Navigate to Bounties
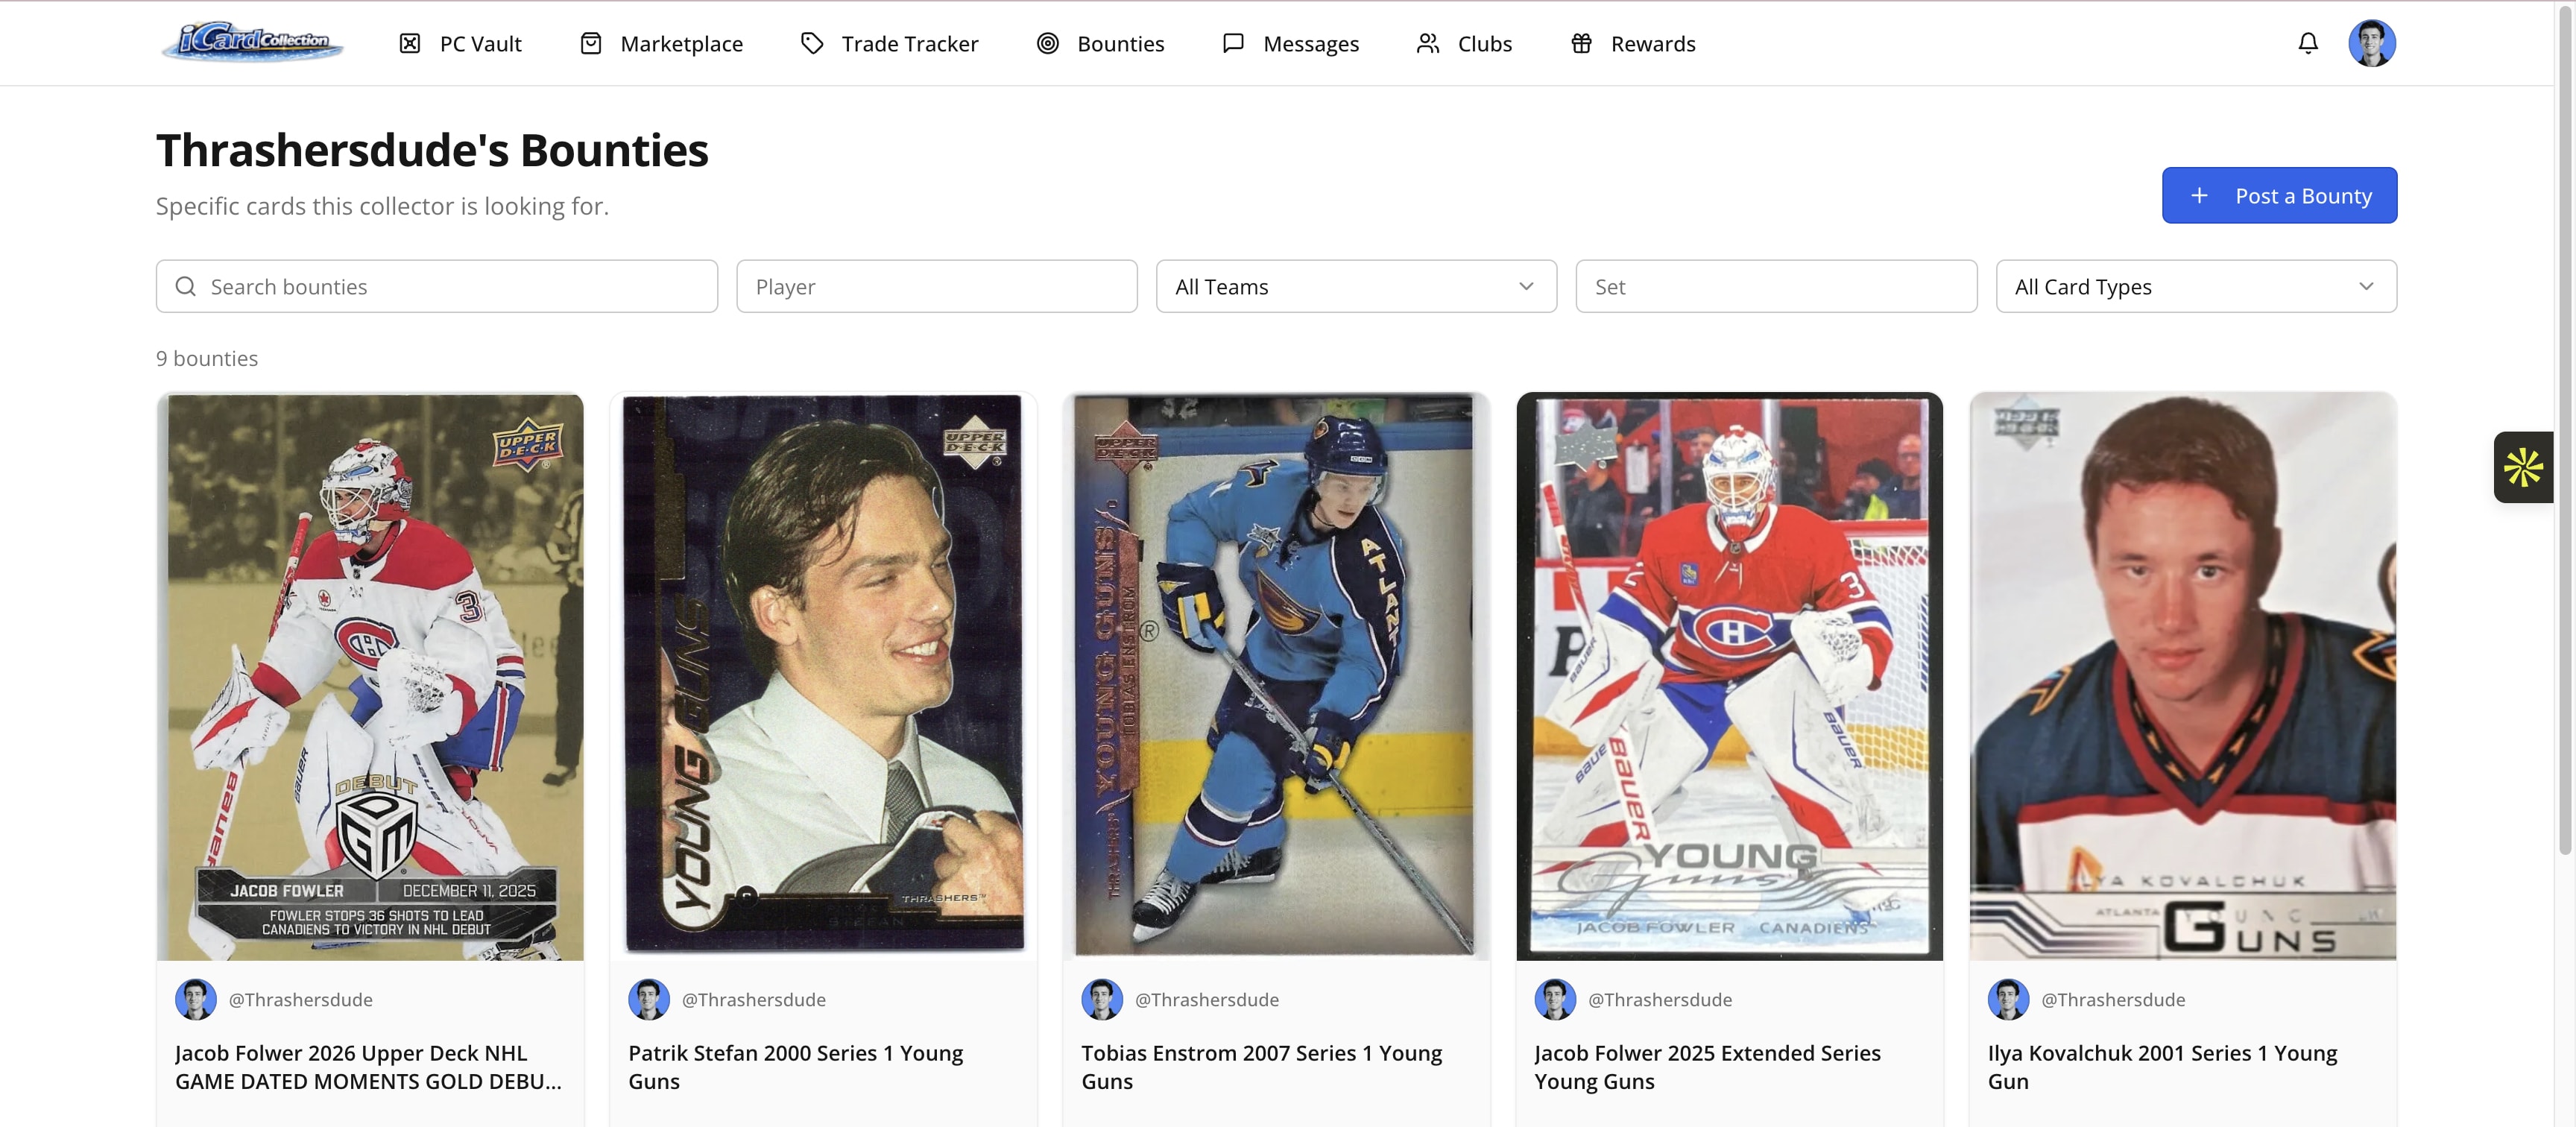The height and width of the screenshot is (1127, 2576). tap(1121, 44)
